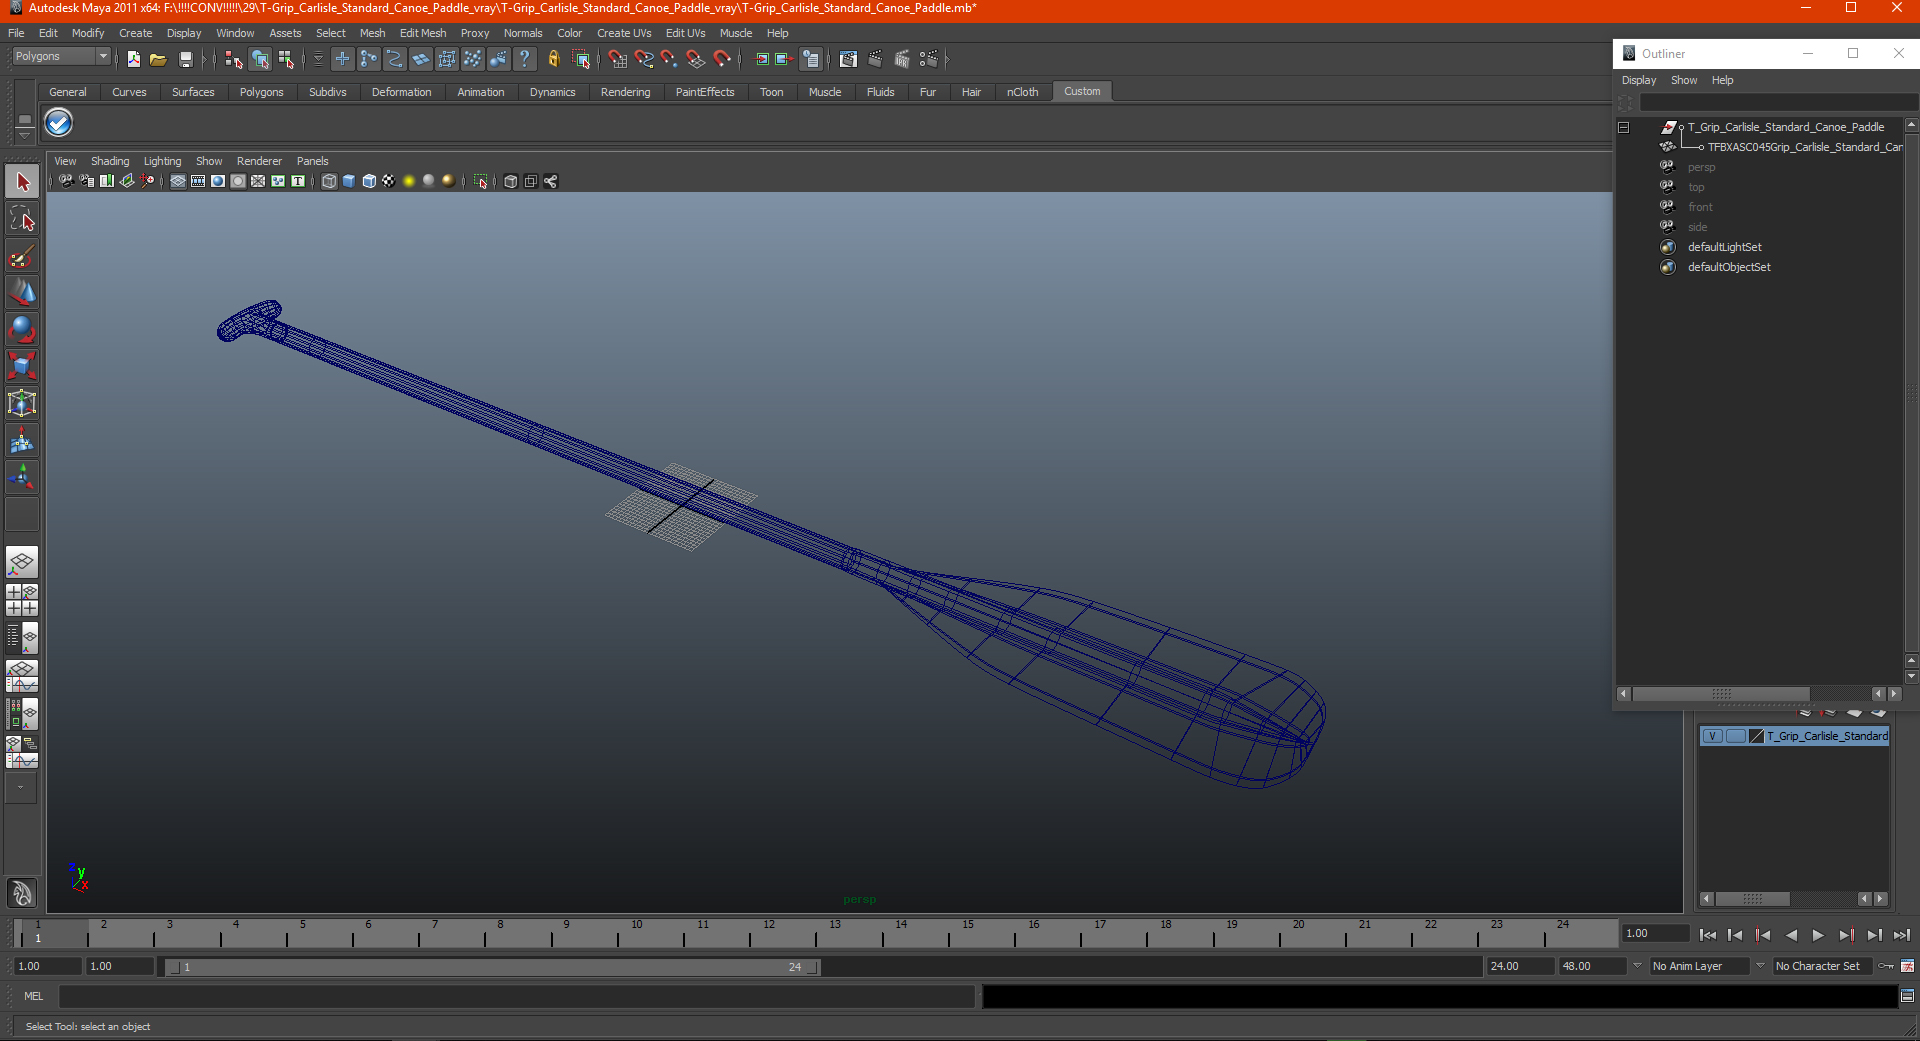Click the yellow Use All Lights sphere icon

(x=409, y=181)
